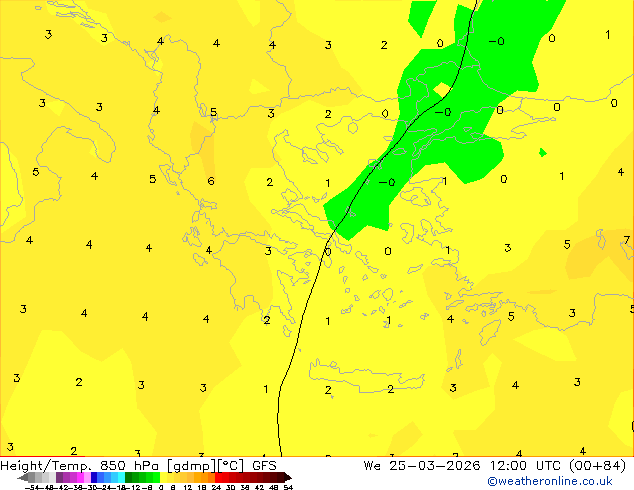Pick the cyan swatch in the legend

click(x=121, y=477)
